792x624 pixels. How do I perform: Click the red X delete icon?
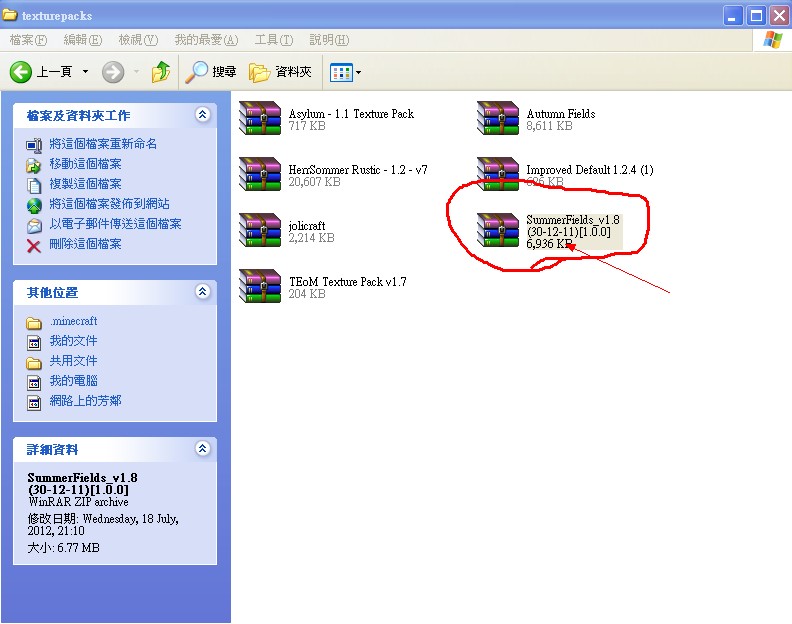34,246
